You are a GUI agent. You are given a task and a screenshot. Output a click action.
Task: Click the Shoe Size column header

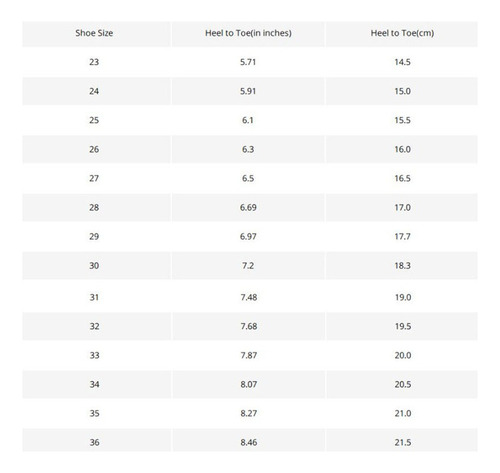pyautogui.click(x=94, y=33)
